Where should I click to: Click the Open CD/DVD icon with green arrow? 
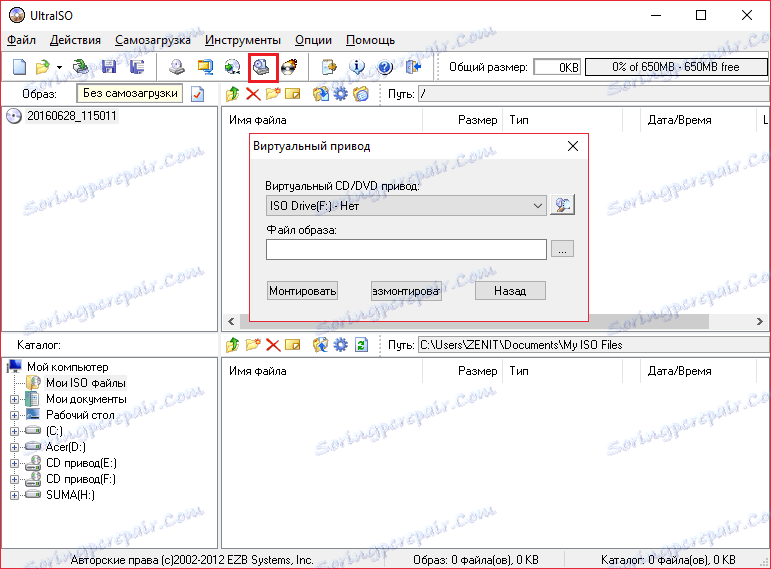click(x=81, y=67)
